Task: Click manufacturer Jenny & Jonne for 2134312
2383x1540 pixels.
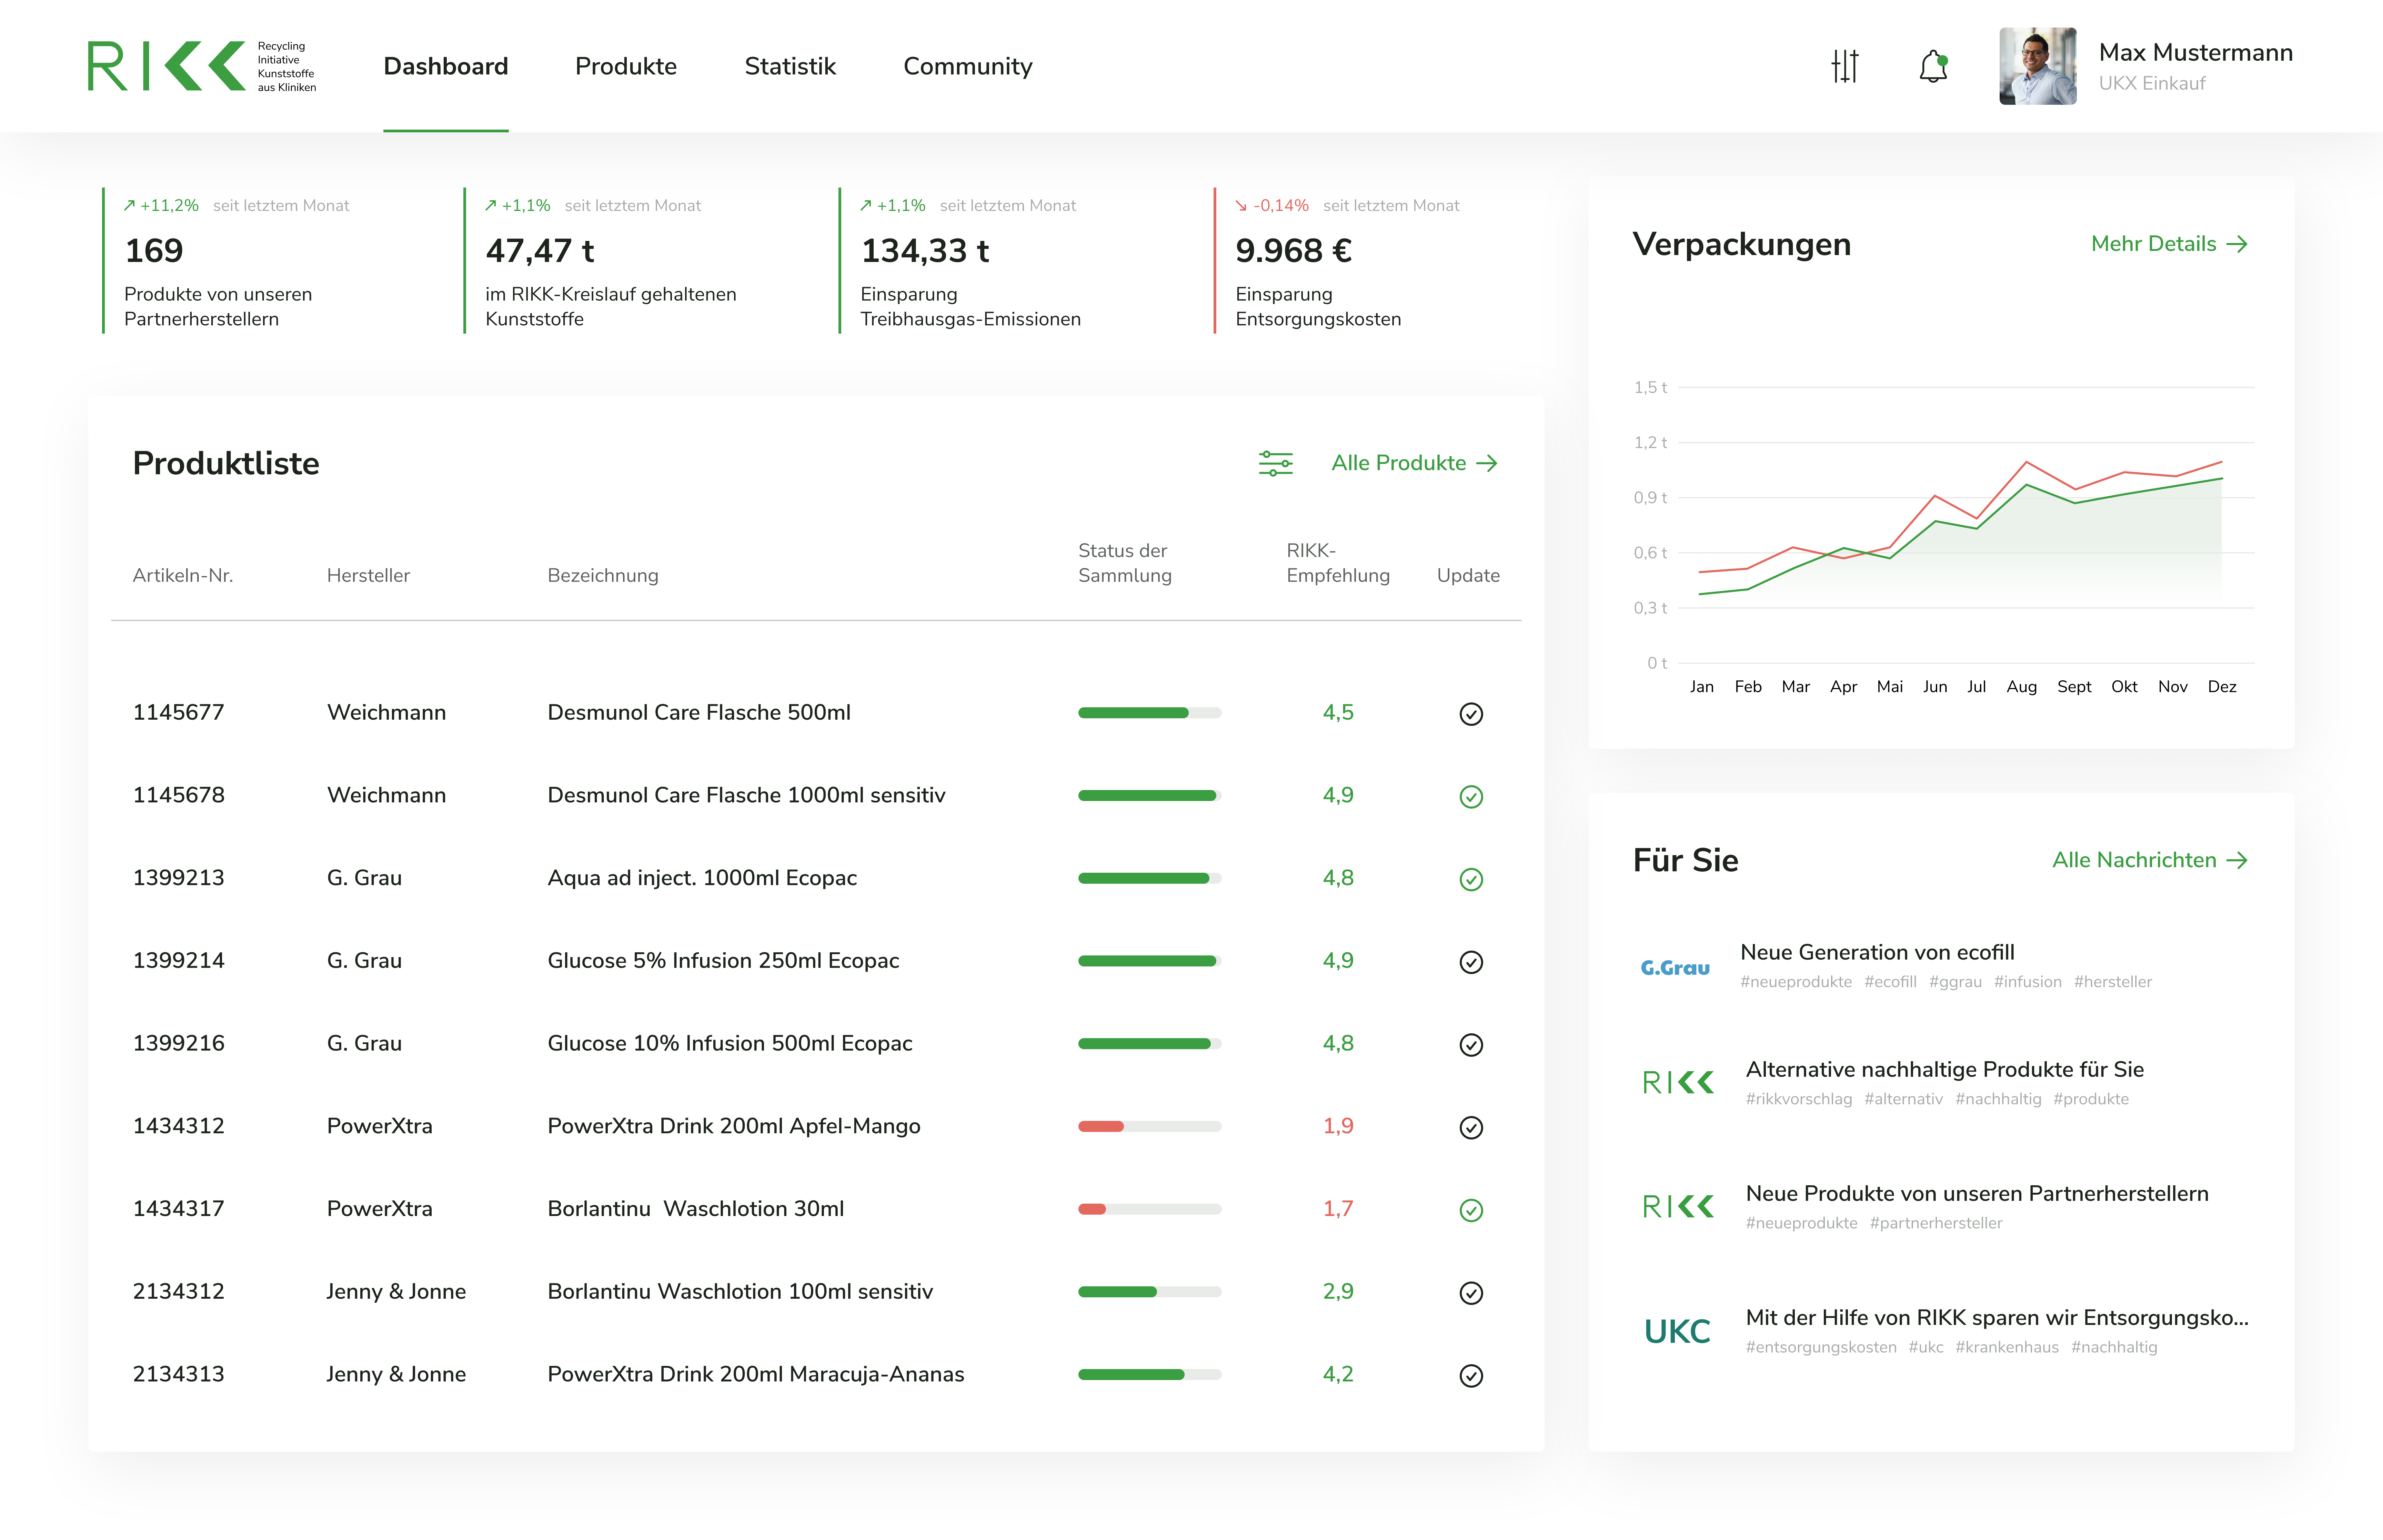Action: 396,1291
